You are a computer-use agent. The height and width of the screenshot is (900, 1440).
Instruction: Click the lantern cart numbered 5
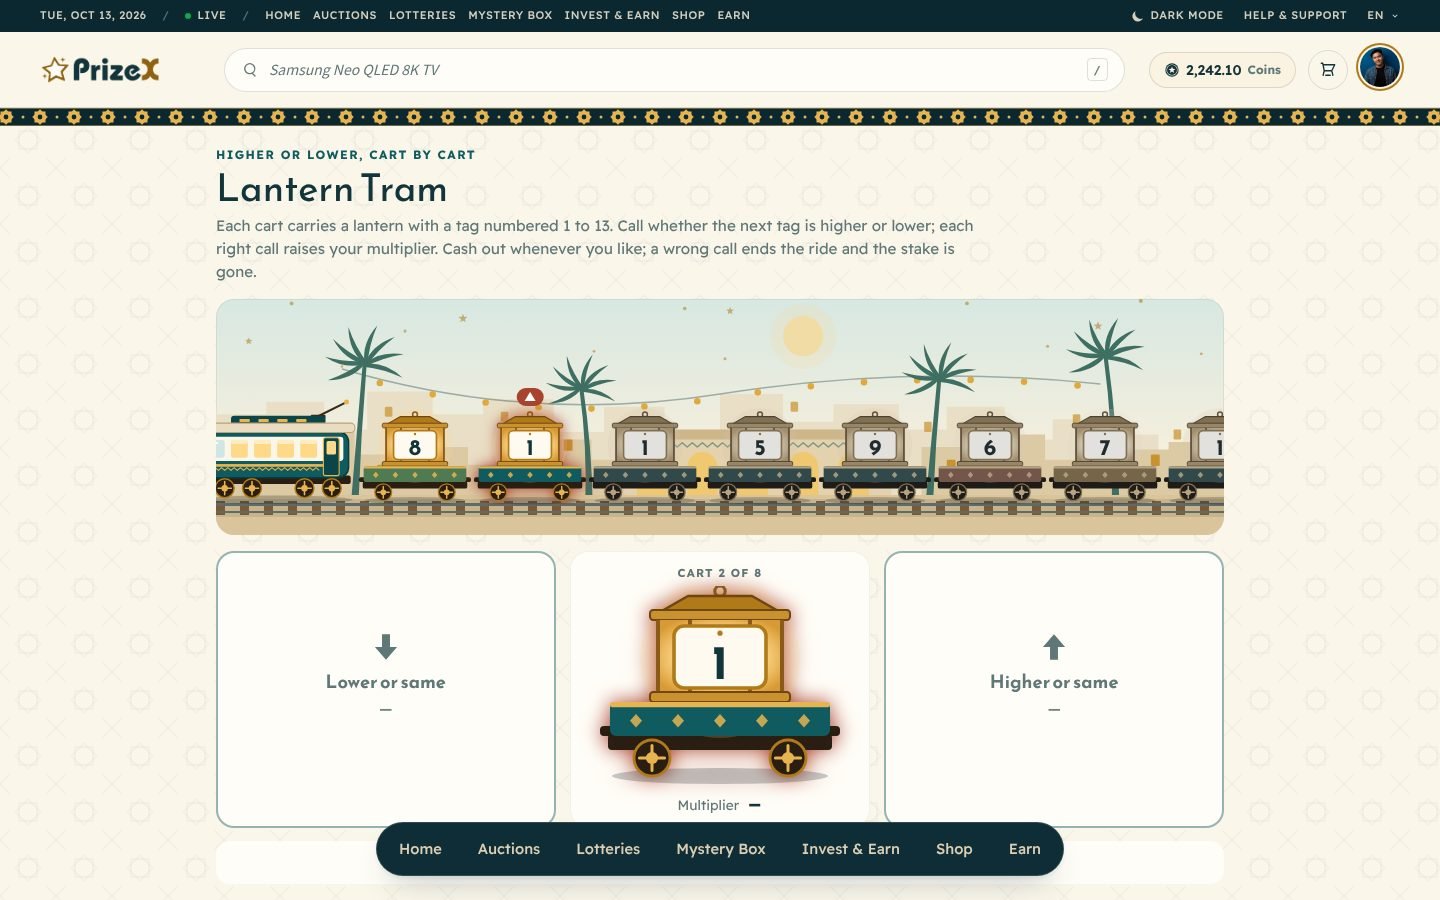tap(760, 456)
